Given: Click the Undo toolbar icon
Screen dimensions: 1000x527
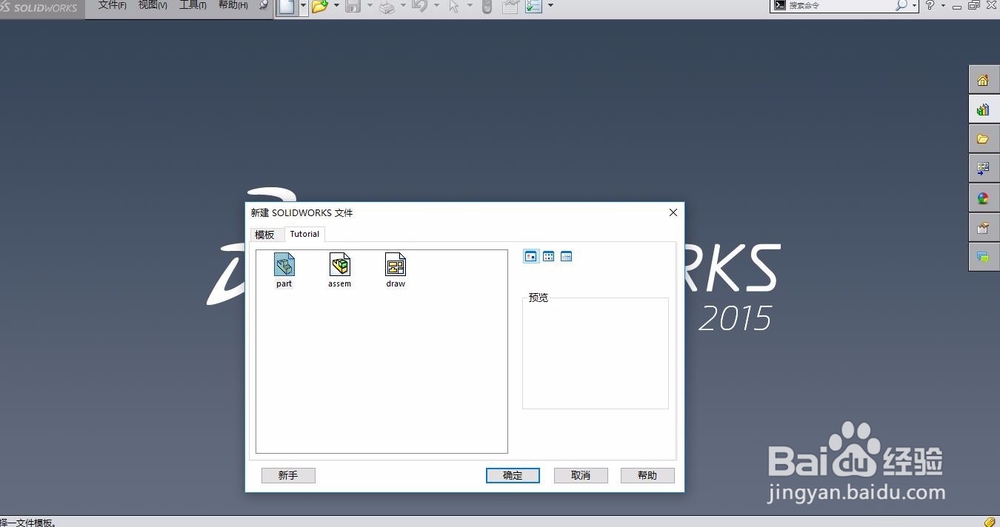Looking at the screenshot, I should click(420, 6).
